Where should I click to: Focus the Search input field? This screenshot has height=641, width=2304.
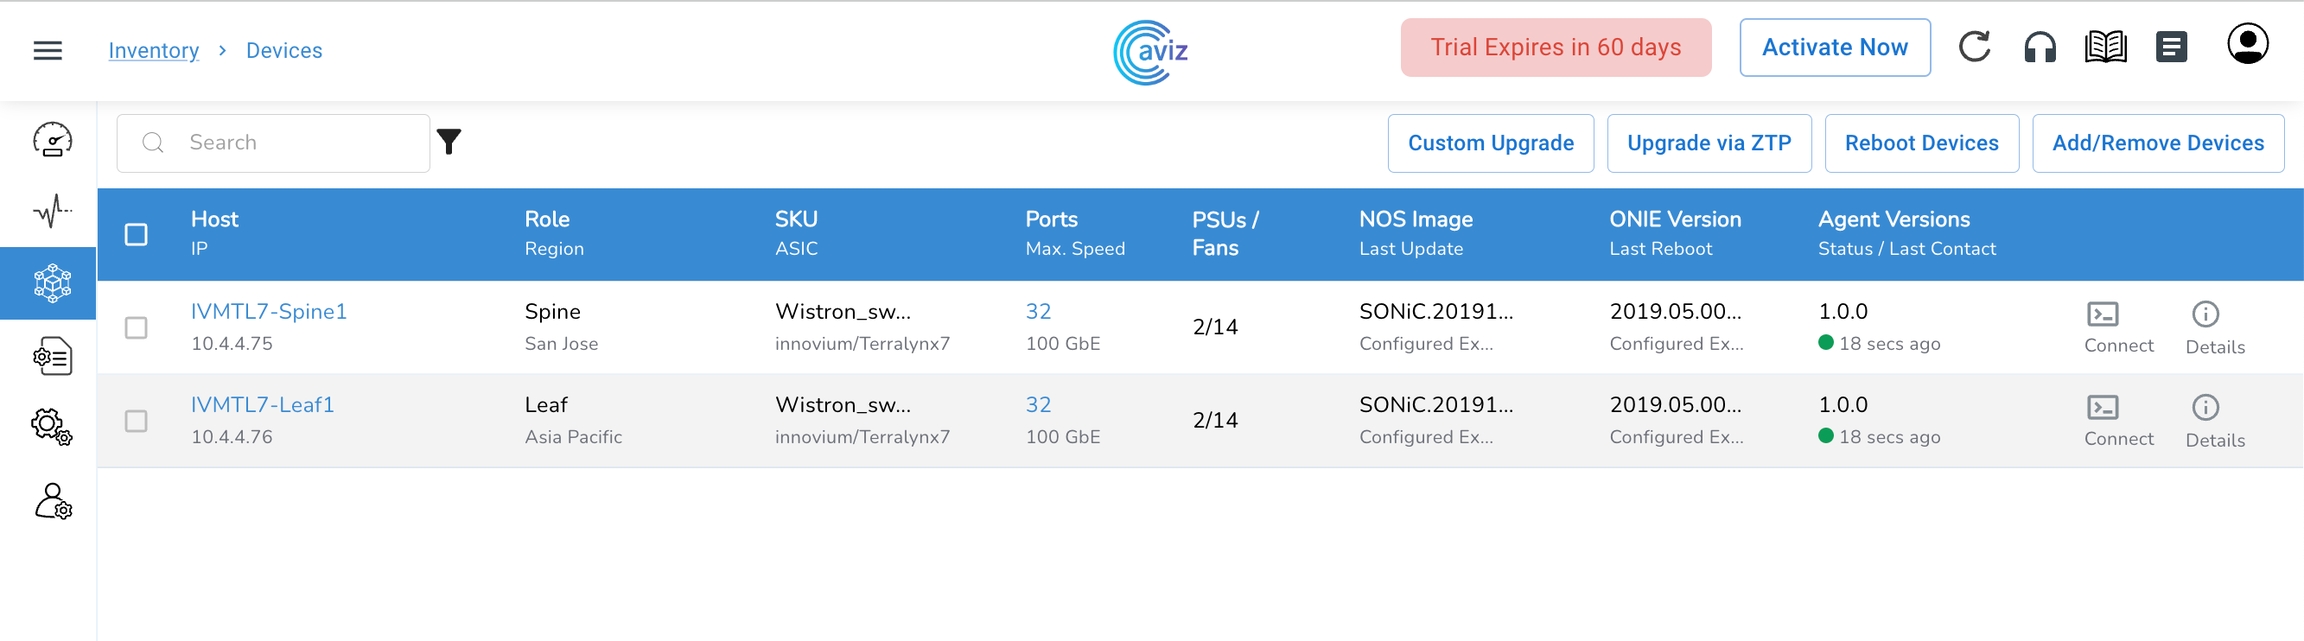point(290,143)
